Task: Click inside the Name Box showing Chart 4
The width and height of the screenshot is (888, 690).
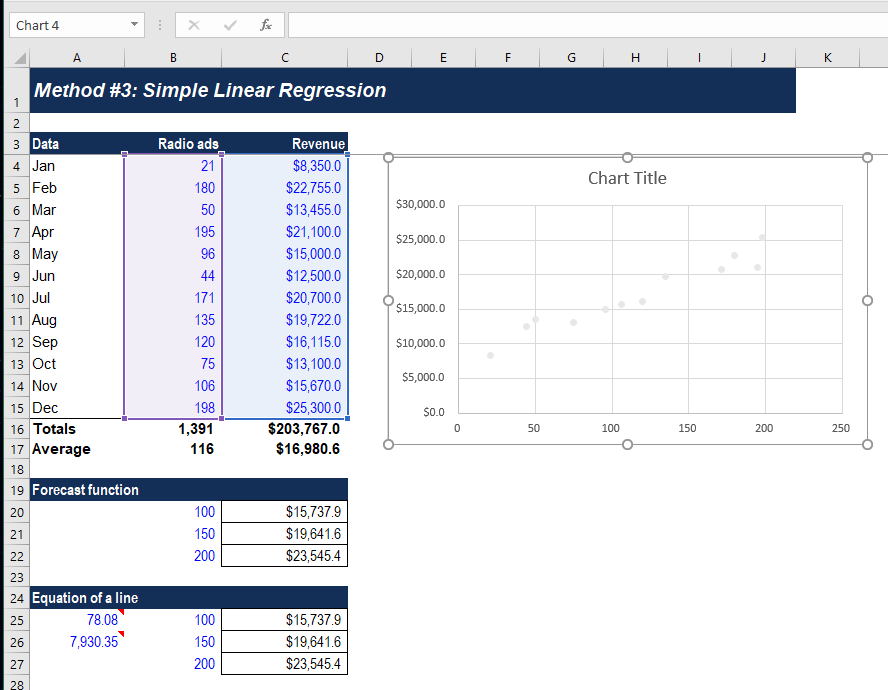Action: [x=68, y=25]
